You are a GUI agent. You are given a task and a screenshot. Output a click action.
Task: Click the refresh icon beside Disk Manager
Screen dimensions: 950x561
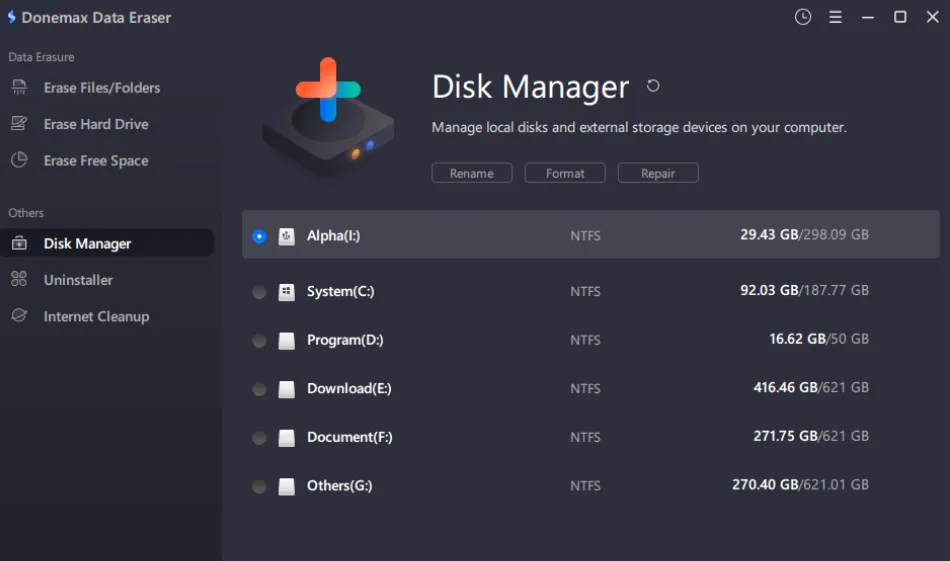[653, 86]
